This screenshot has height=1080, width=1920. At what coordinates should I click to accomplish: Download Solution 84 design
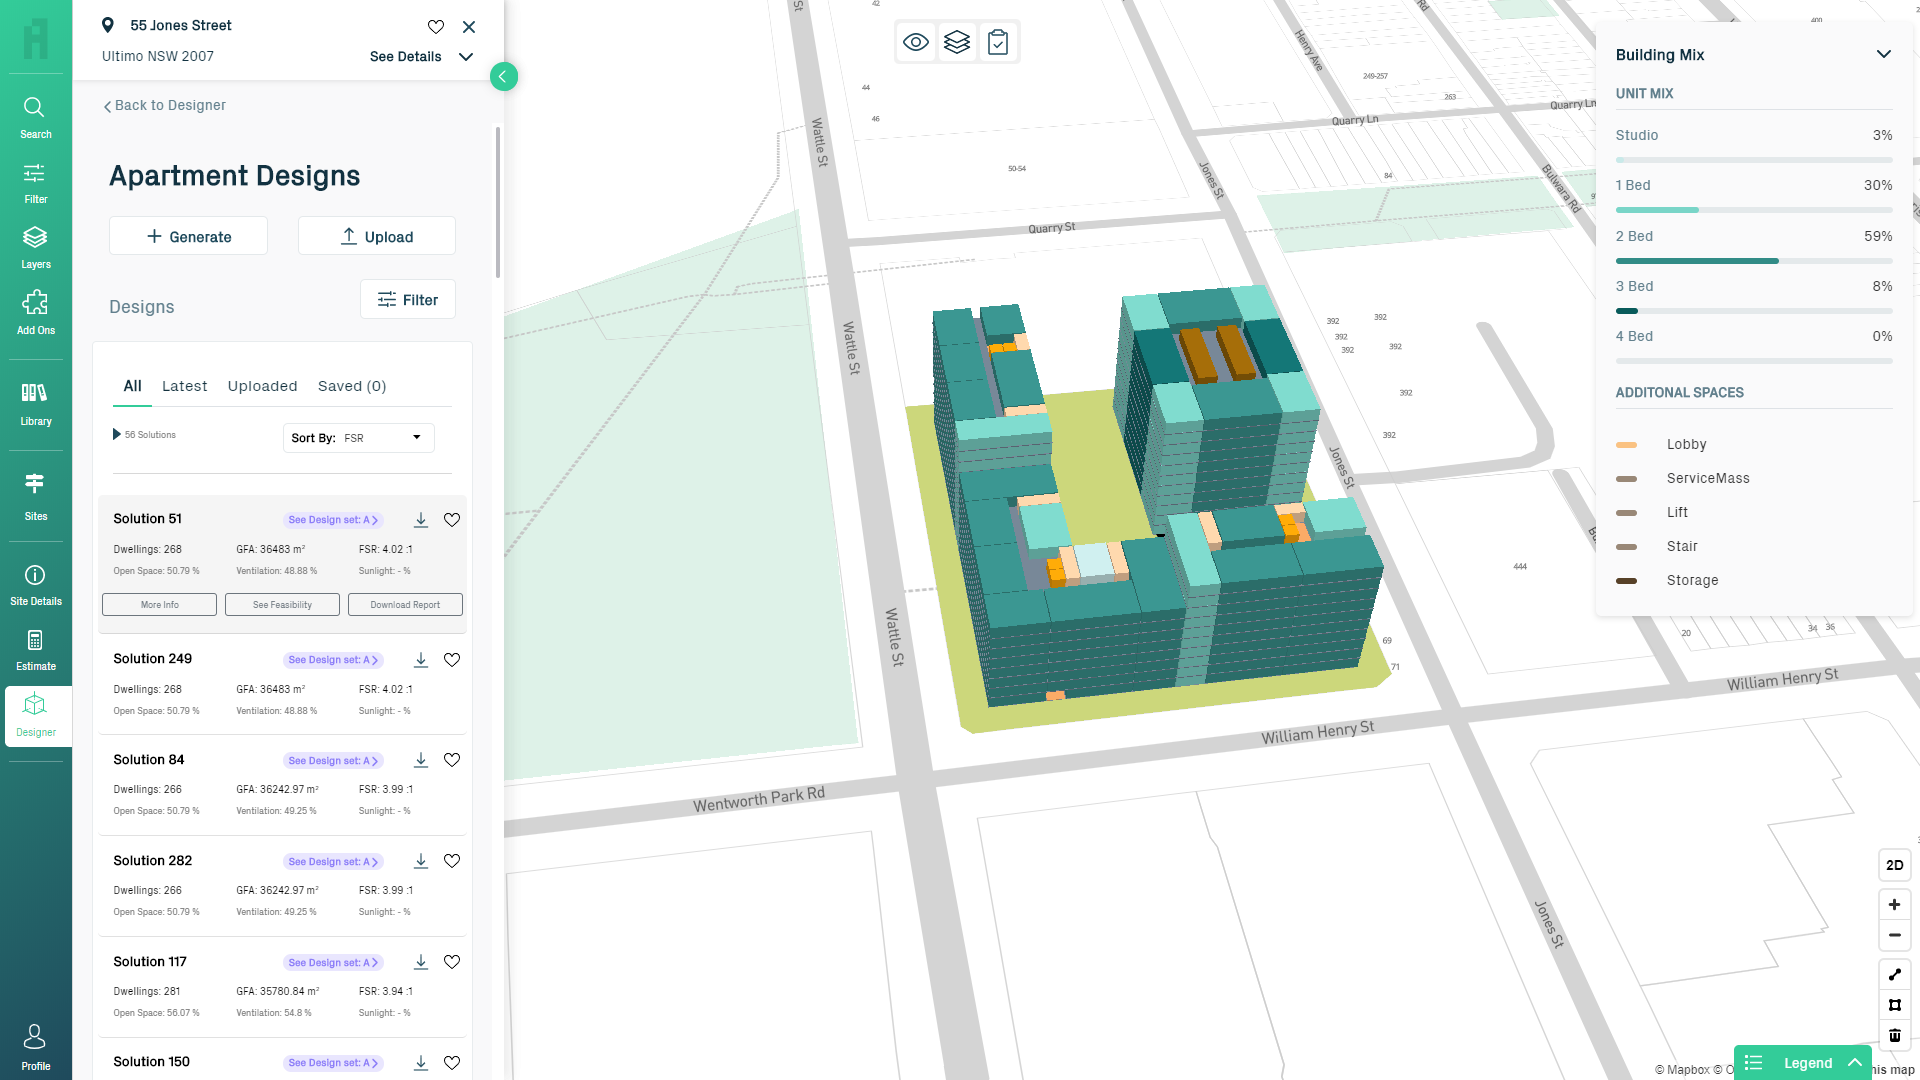point(421,760)
